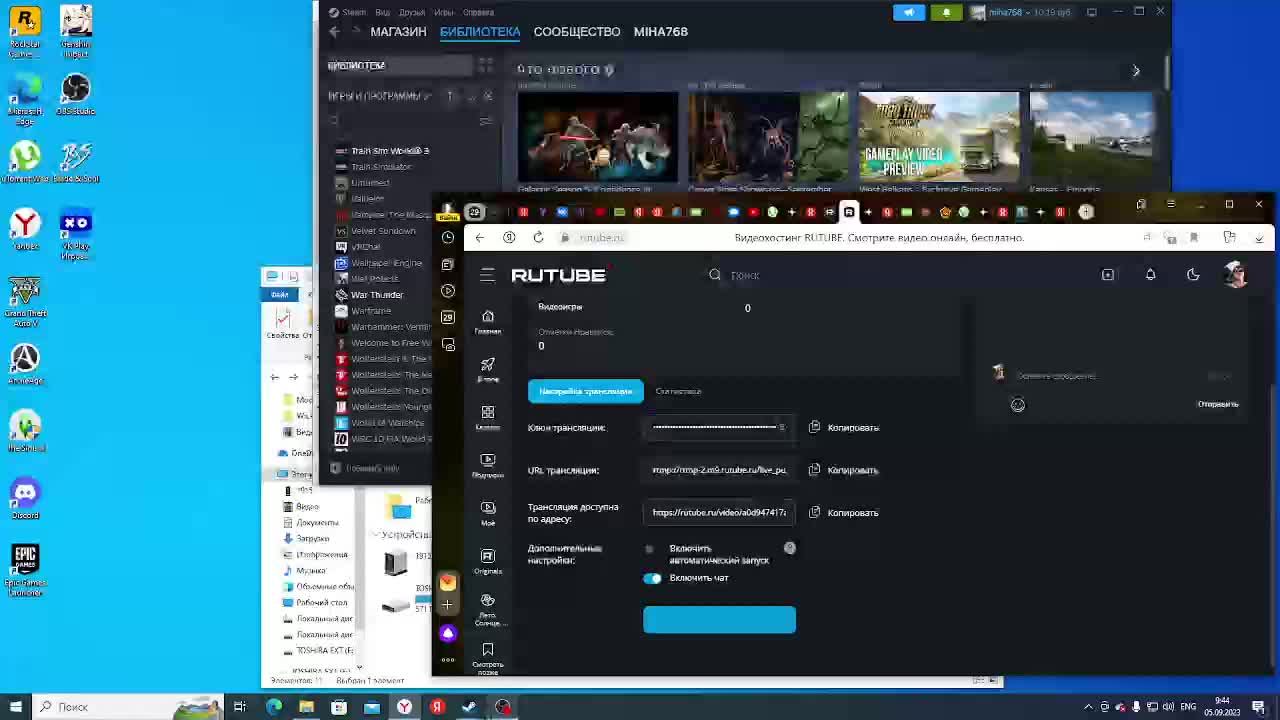Click Steam broadcast announcements megaphone button
The width and height of the screenshot is (1280, 720).
(x=908, y=12)
